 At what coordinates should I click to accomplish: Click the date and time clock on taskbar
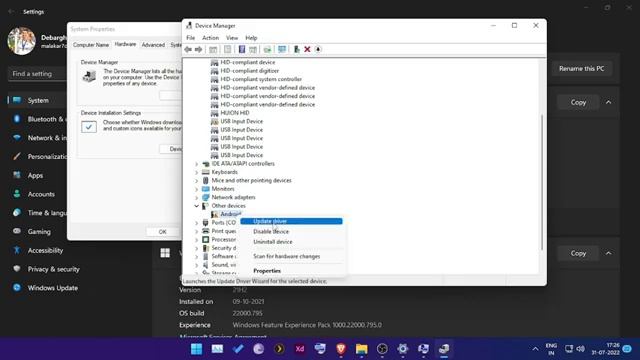coord(605,349)
